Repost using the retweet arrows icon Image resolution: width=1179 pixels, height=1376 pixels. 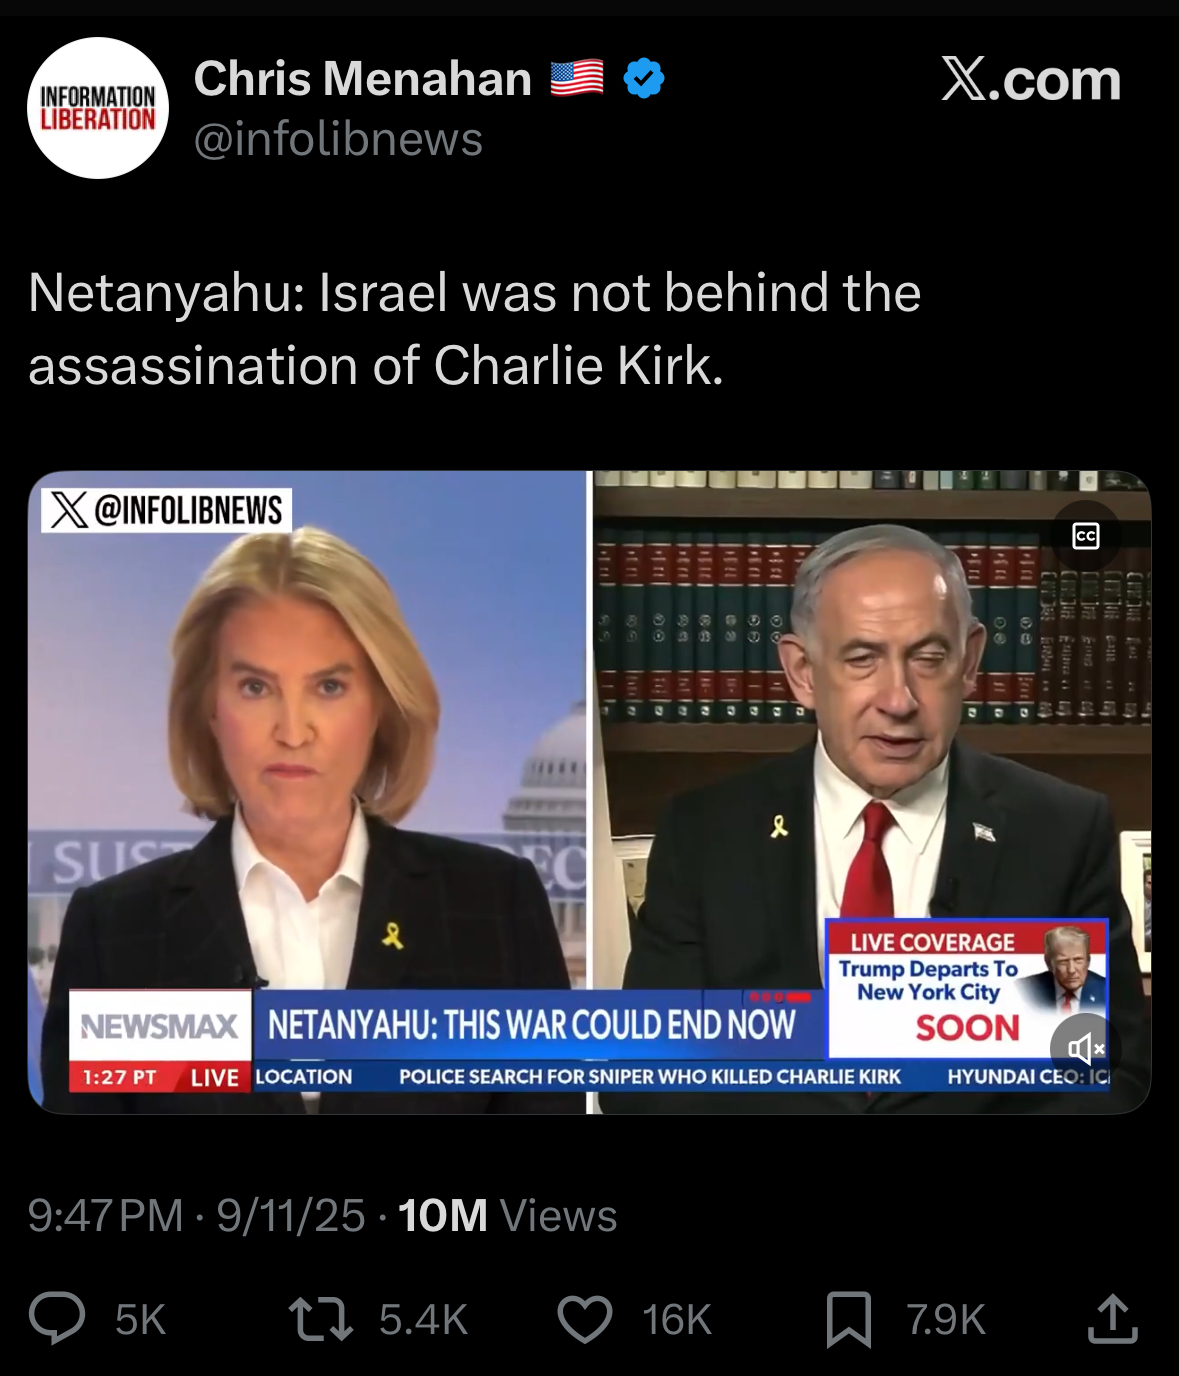pyautogui.click(x=320, y=1319)
